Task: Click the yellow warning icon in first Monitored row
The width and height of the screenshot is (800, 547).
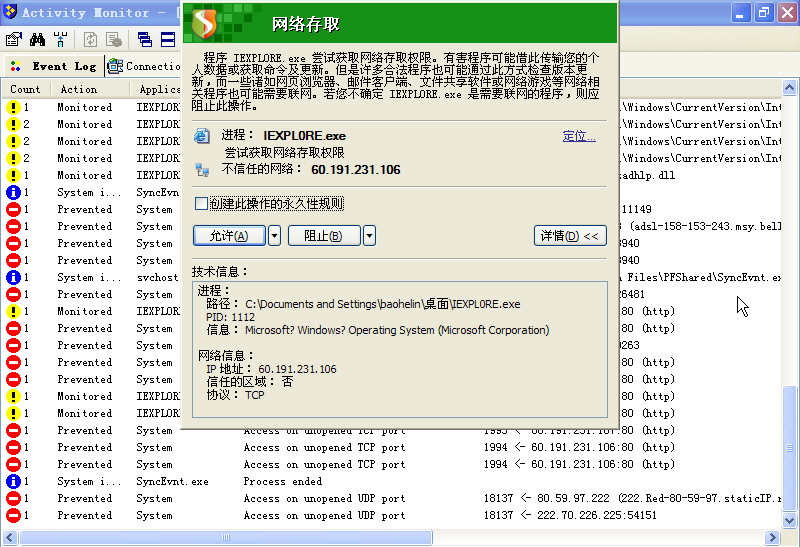Action: click(x=13, y=107)
